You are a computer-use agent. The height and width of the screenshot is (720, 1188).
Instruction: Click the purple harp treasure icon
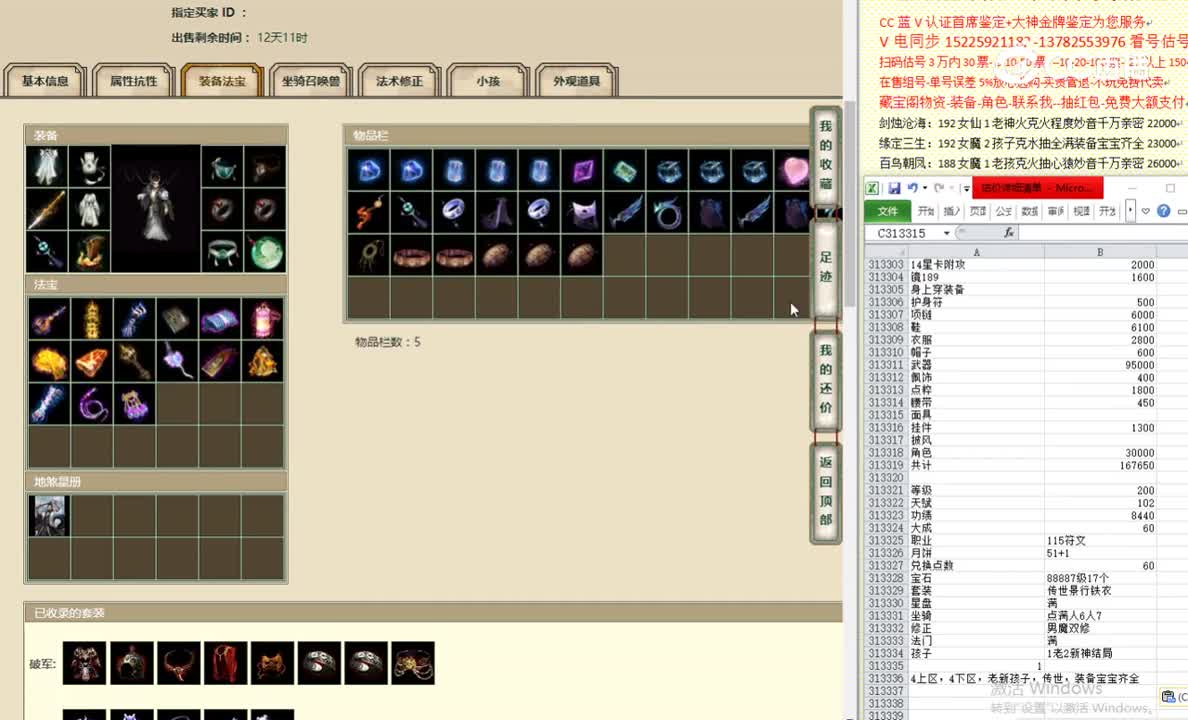coord(134,404)
